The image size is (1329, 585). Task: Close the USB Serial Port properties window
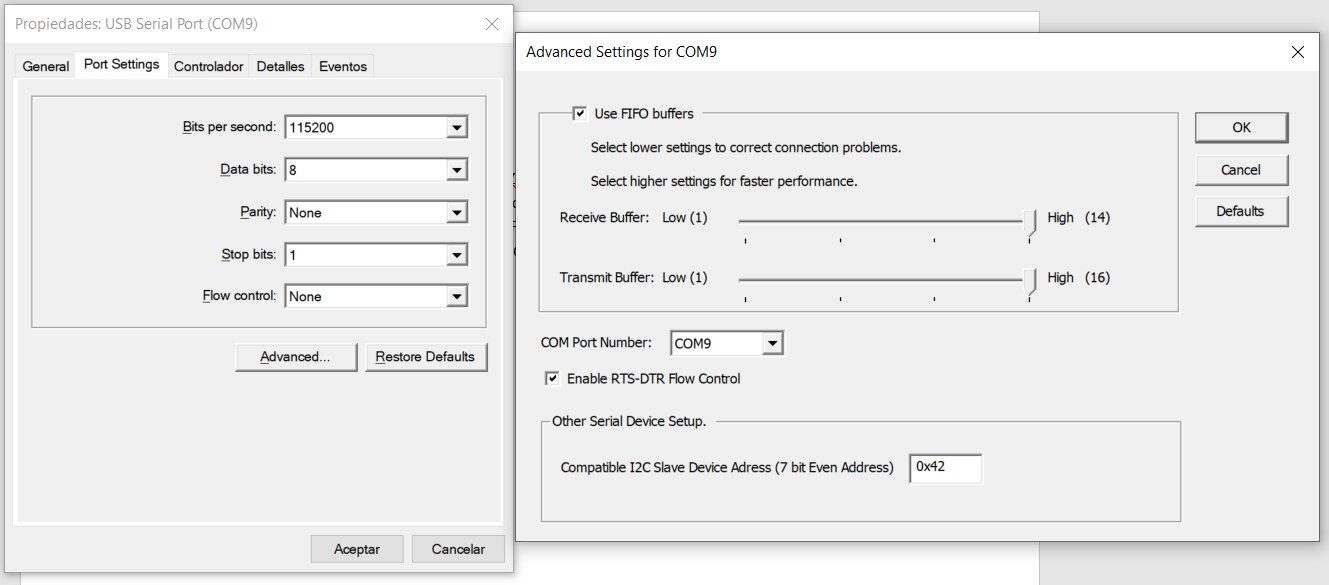492,23
